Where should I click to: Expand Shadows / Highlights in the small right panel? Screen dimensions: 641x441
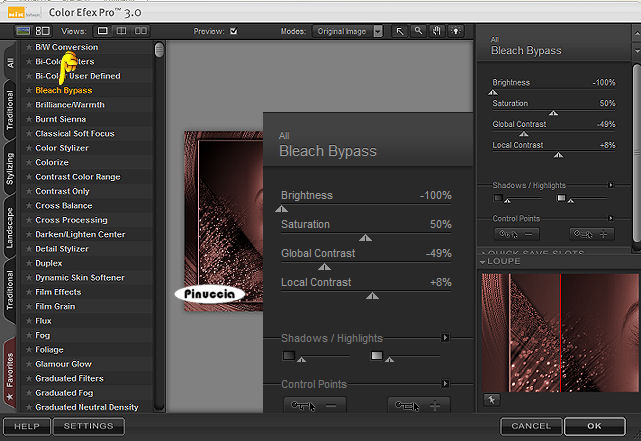pos(611,185)
